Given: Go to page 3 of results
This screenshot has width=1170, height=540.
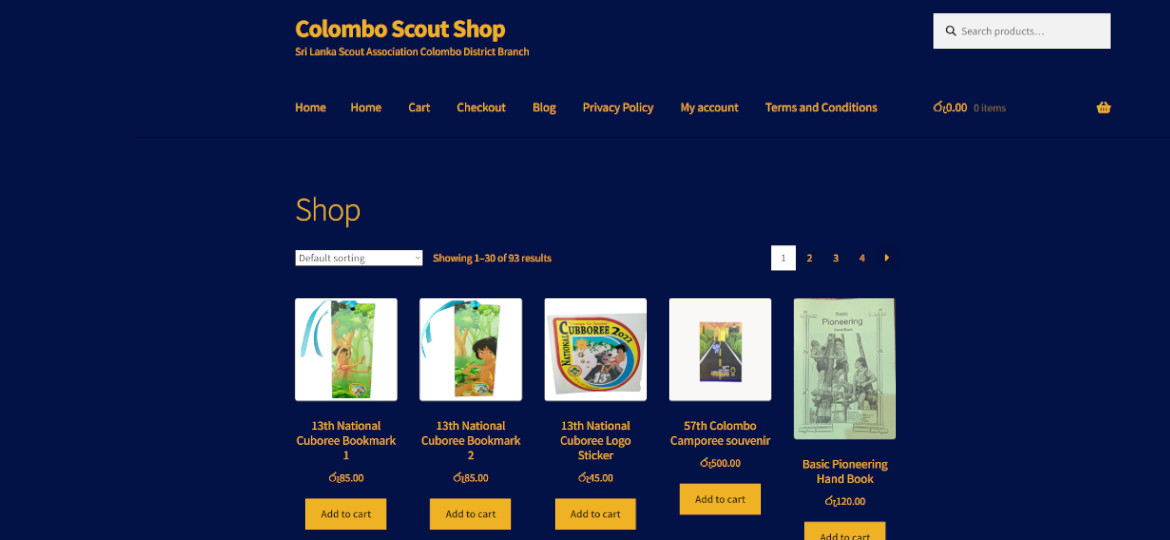Looking at the screenshot, I should point(836,258).
